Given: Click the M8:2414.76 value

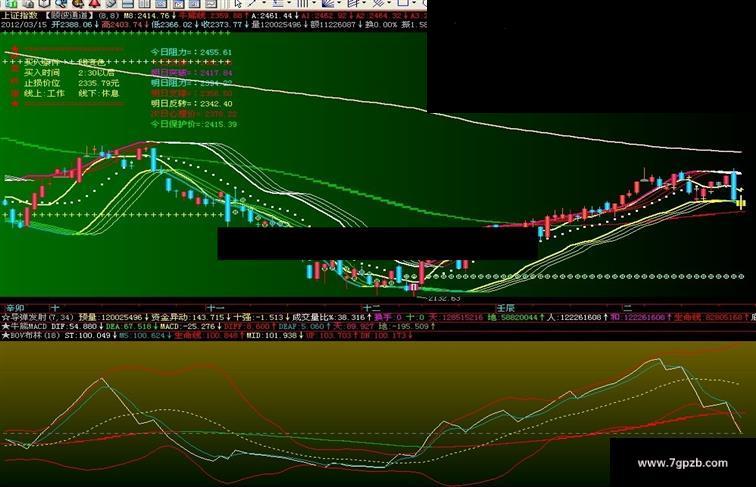Looking at the screenshot, I should pyautogui.click(x=147, y=15).
